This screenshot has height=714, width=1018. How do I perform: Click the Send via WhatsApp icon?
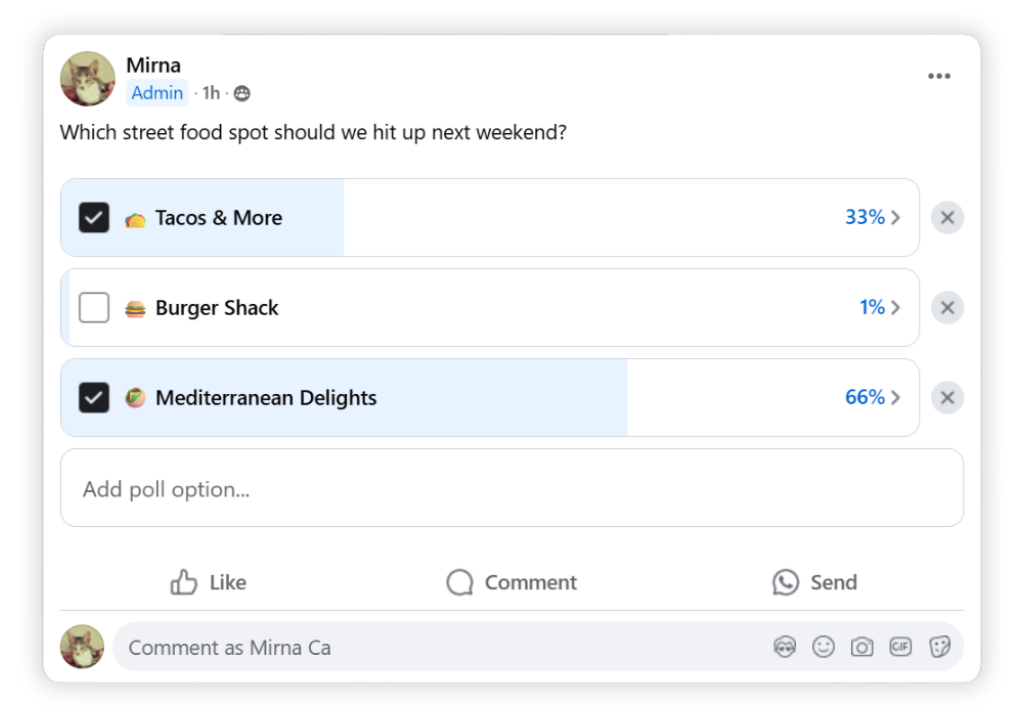[785, 582]
